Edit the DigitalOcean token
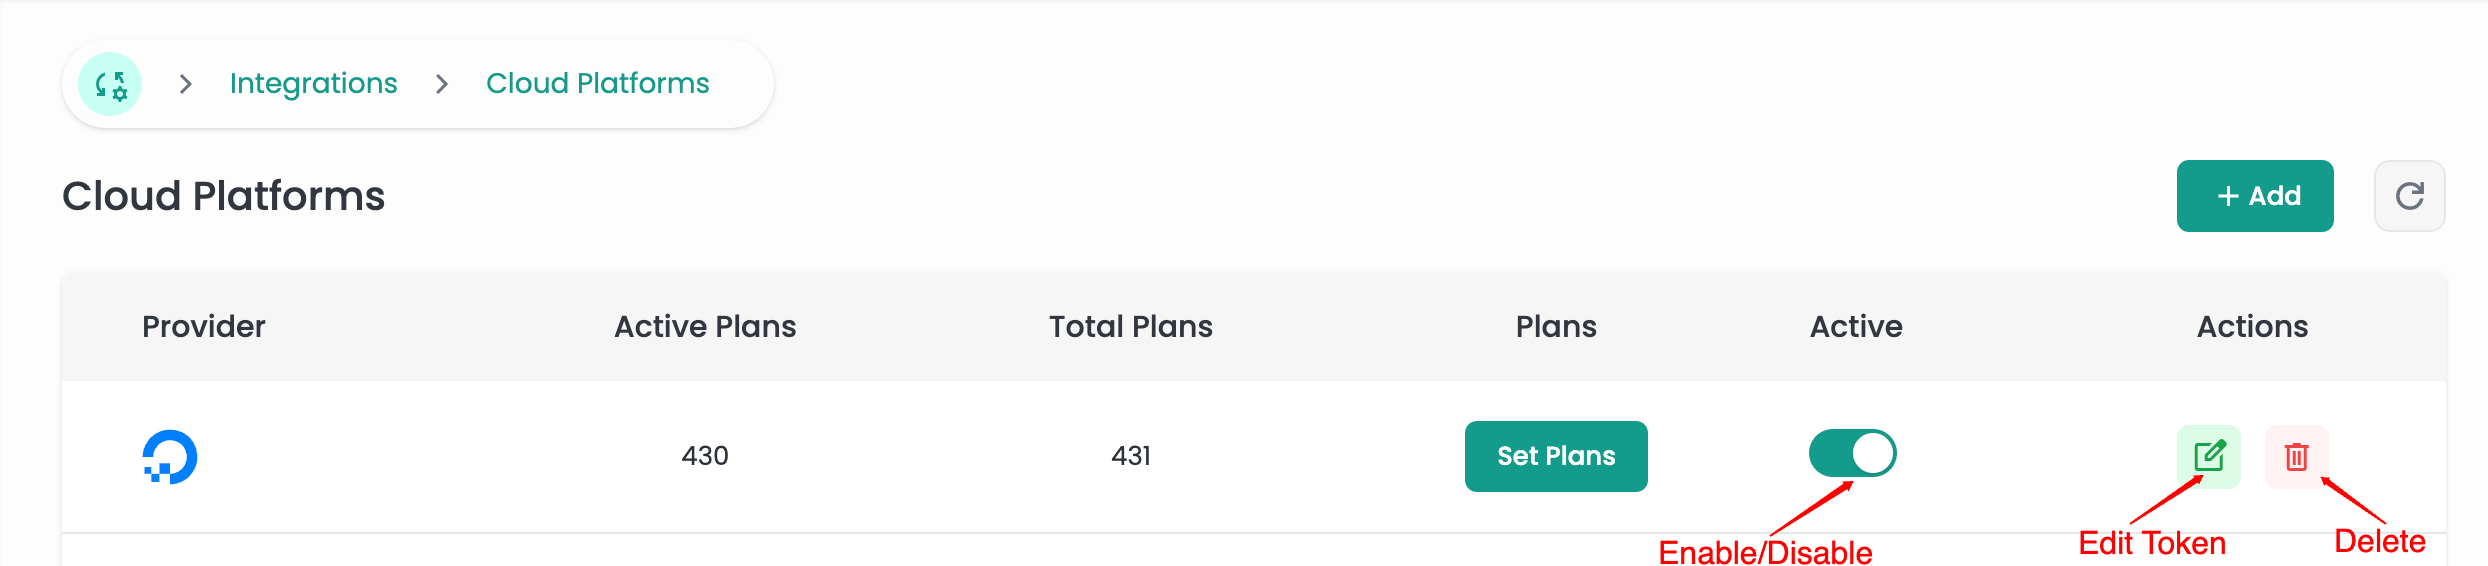The height and width of the screenshot is (566, 2488). click(x=2209, y=457)
